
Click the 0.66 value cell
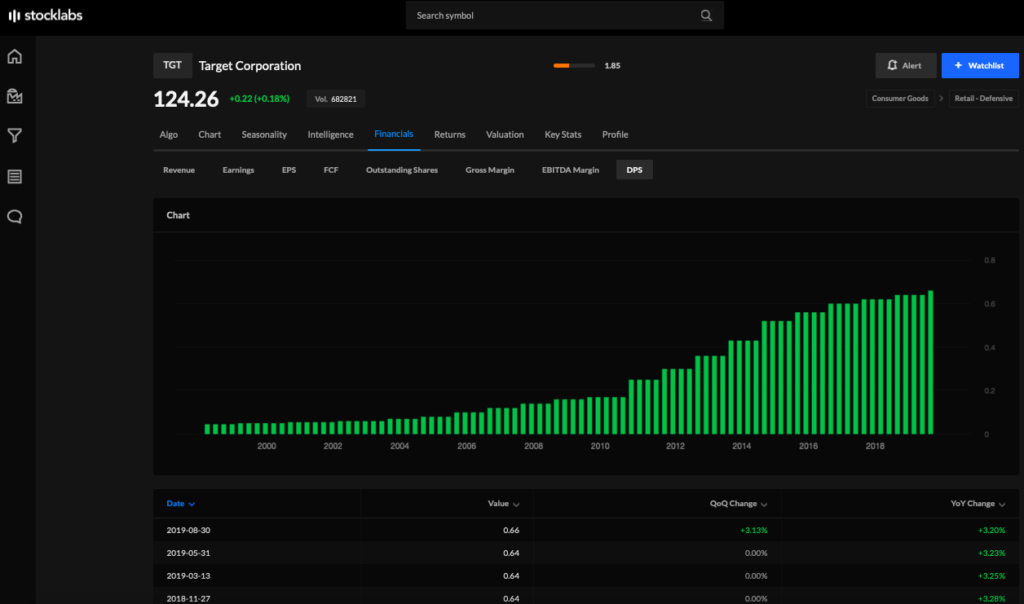click(x=511, y=530)
